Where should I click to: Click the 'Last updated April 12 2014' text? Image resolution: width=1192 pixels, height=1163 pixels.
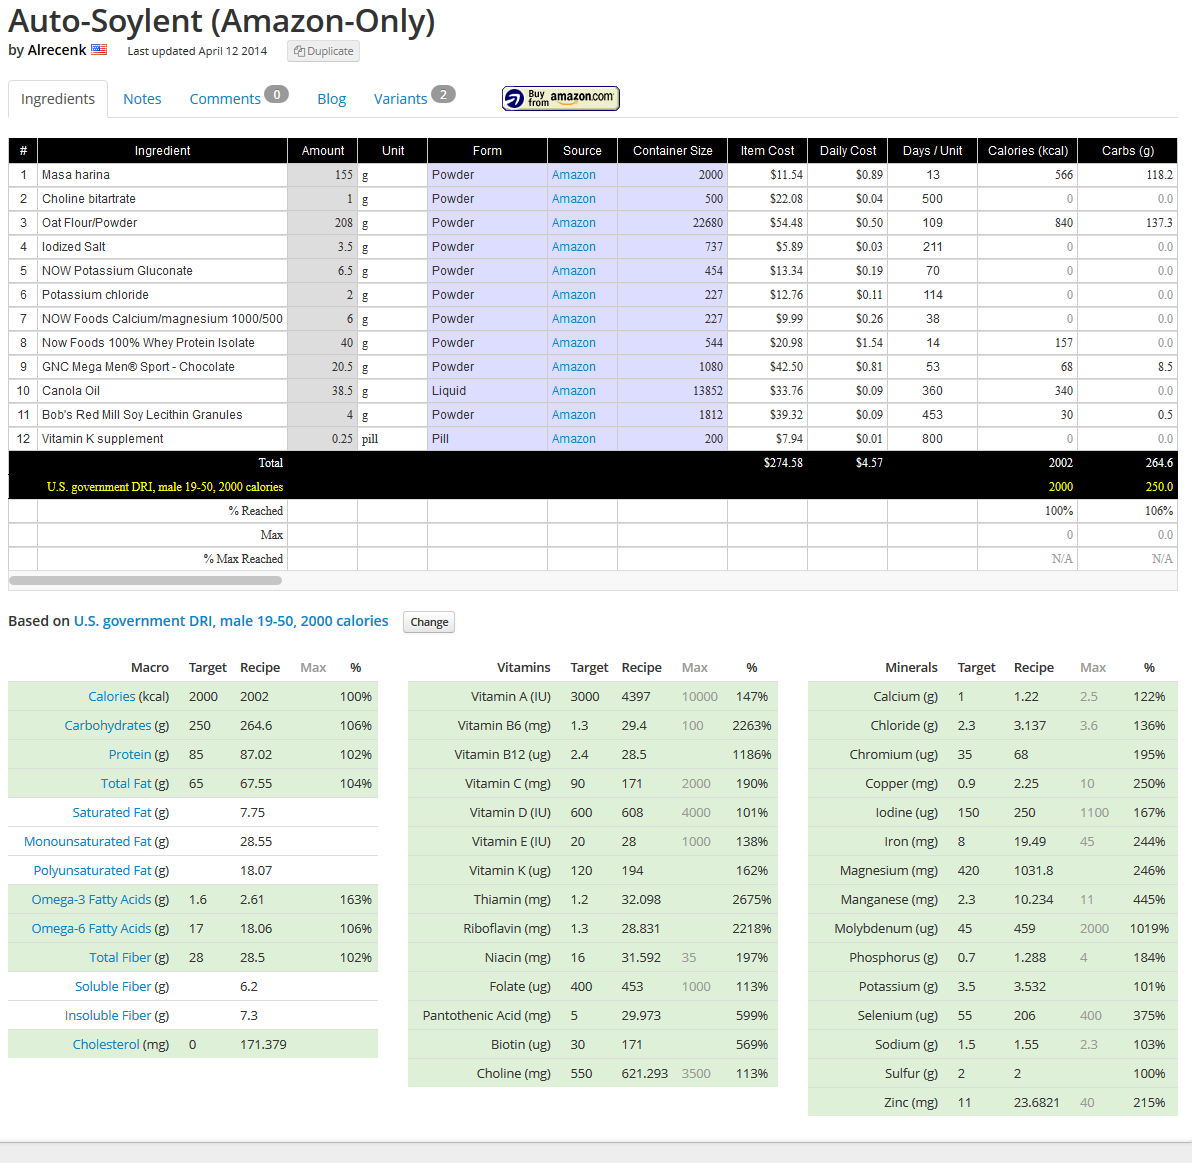(197, 51)
